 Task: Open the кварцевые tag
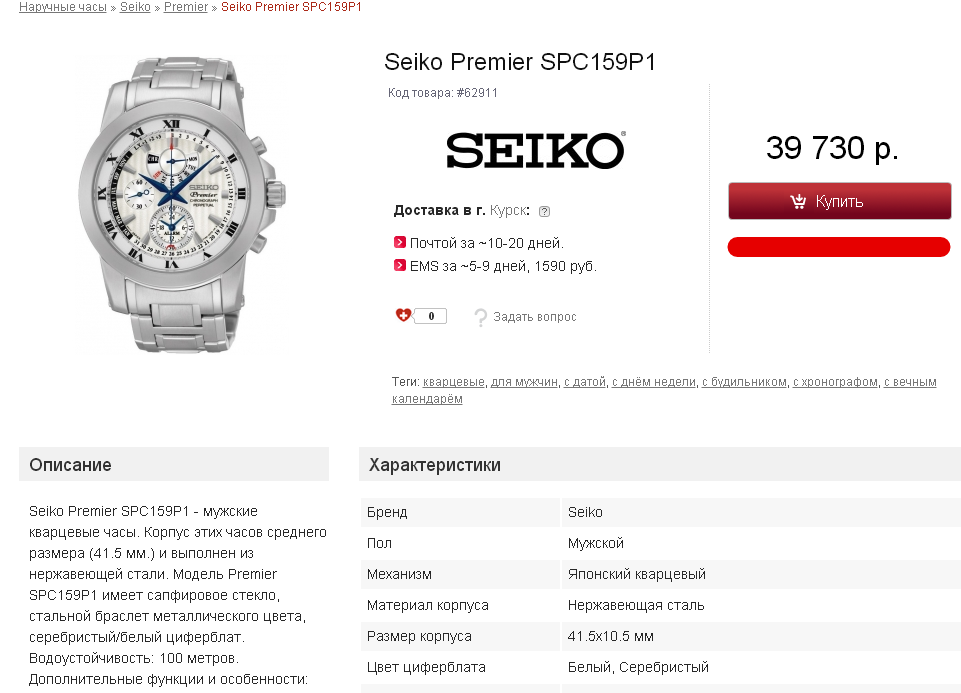453,382
